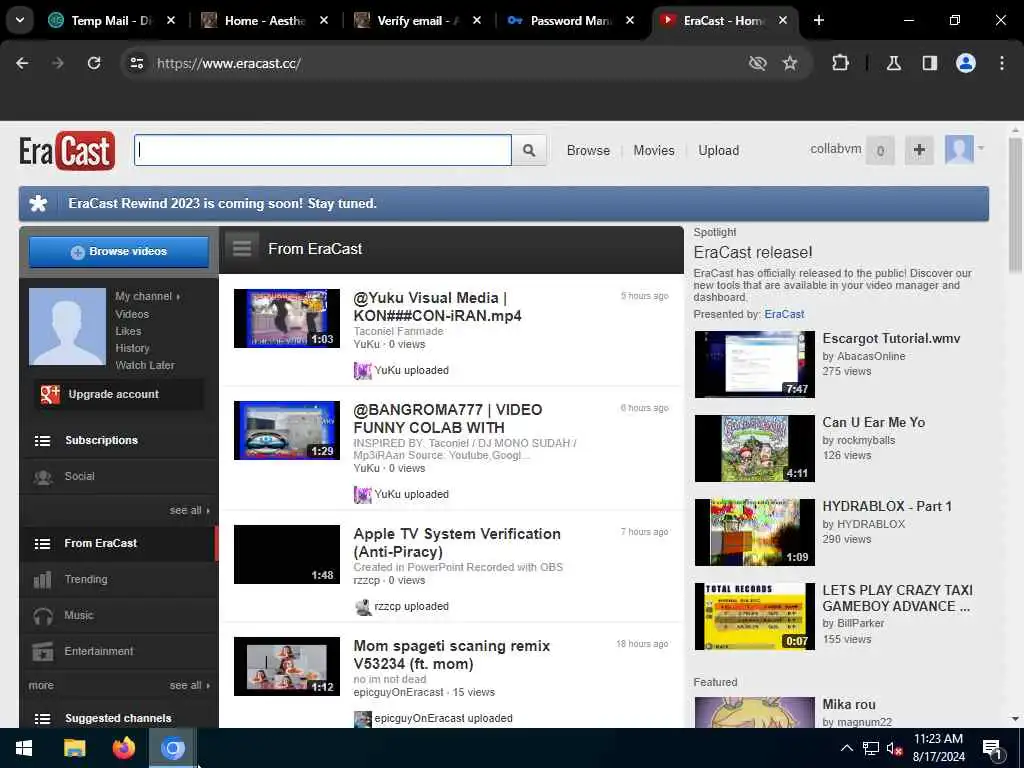Switch to Password Manager tab
Screen dimensions: 1024x768
571,21
